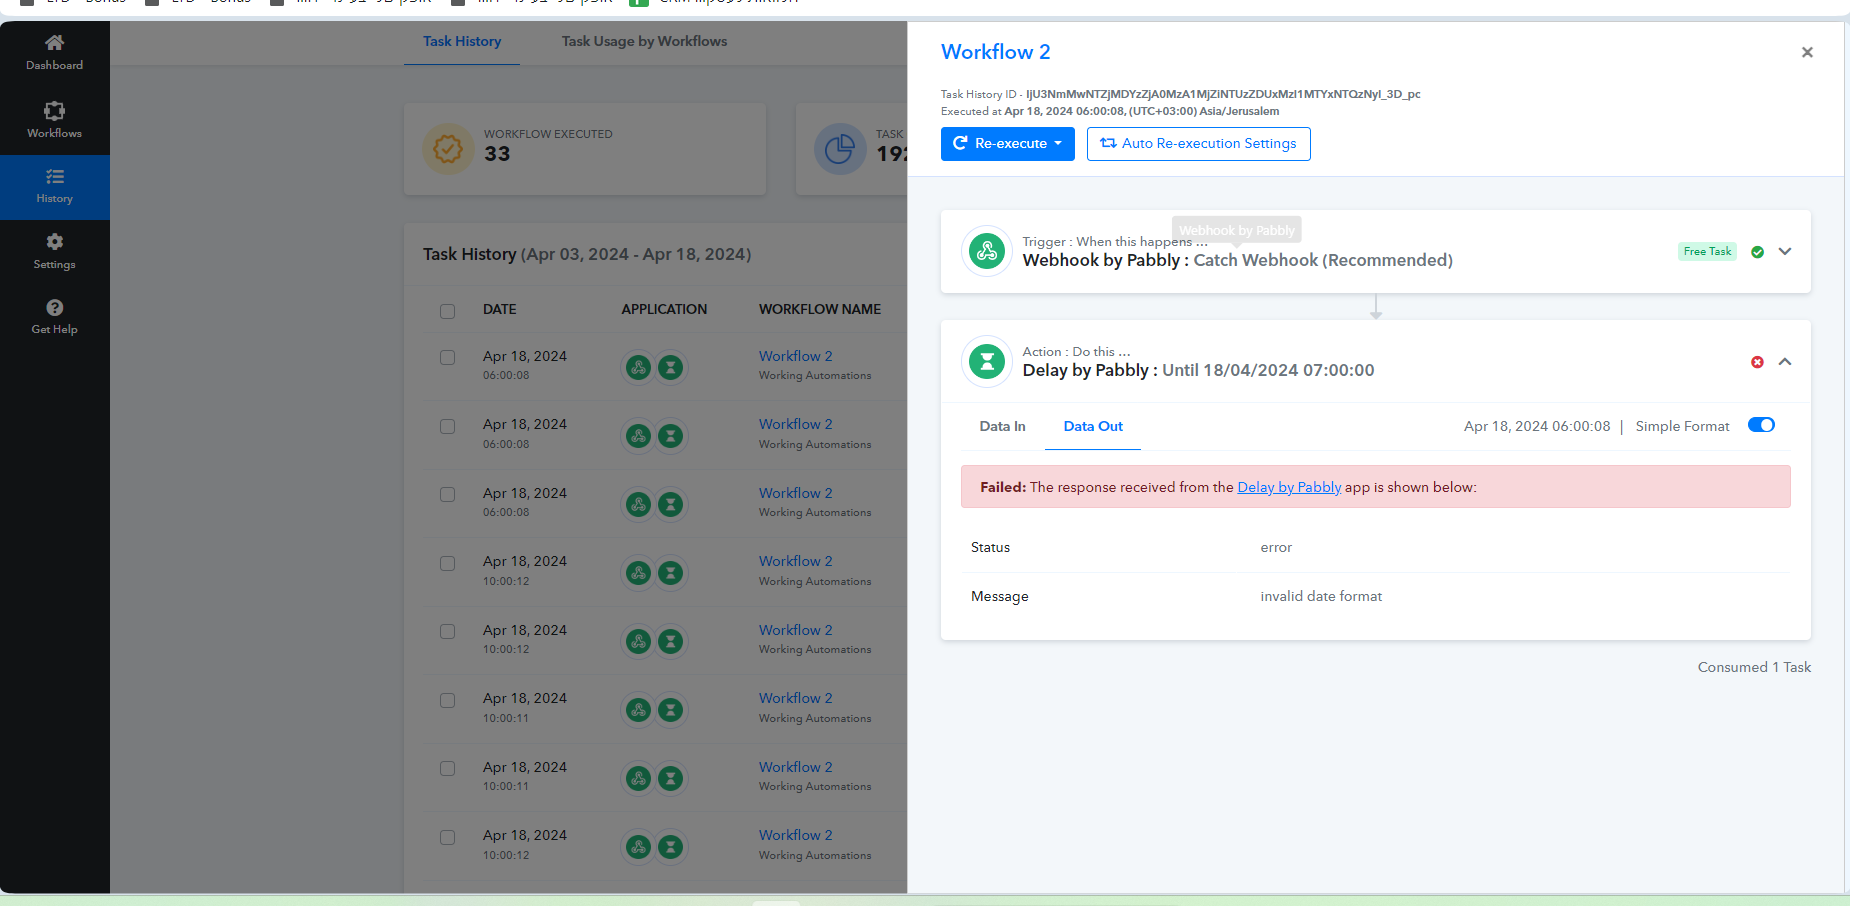Open the Workflow 2 link in the first history row
Image resolution: width=1850 pixels, height=906 pixels.
(795, 356)
